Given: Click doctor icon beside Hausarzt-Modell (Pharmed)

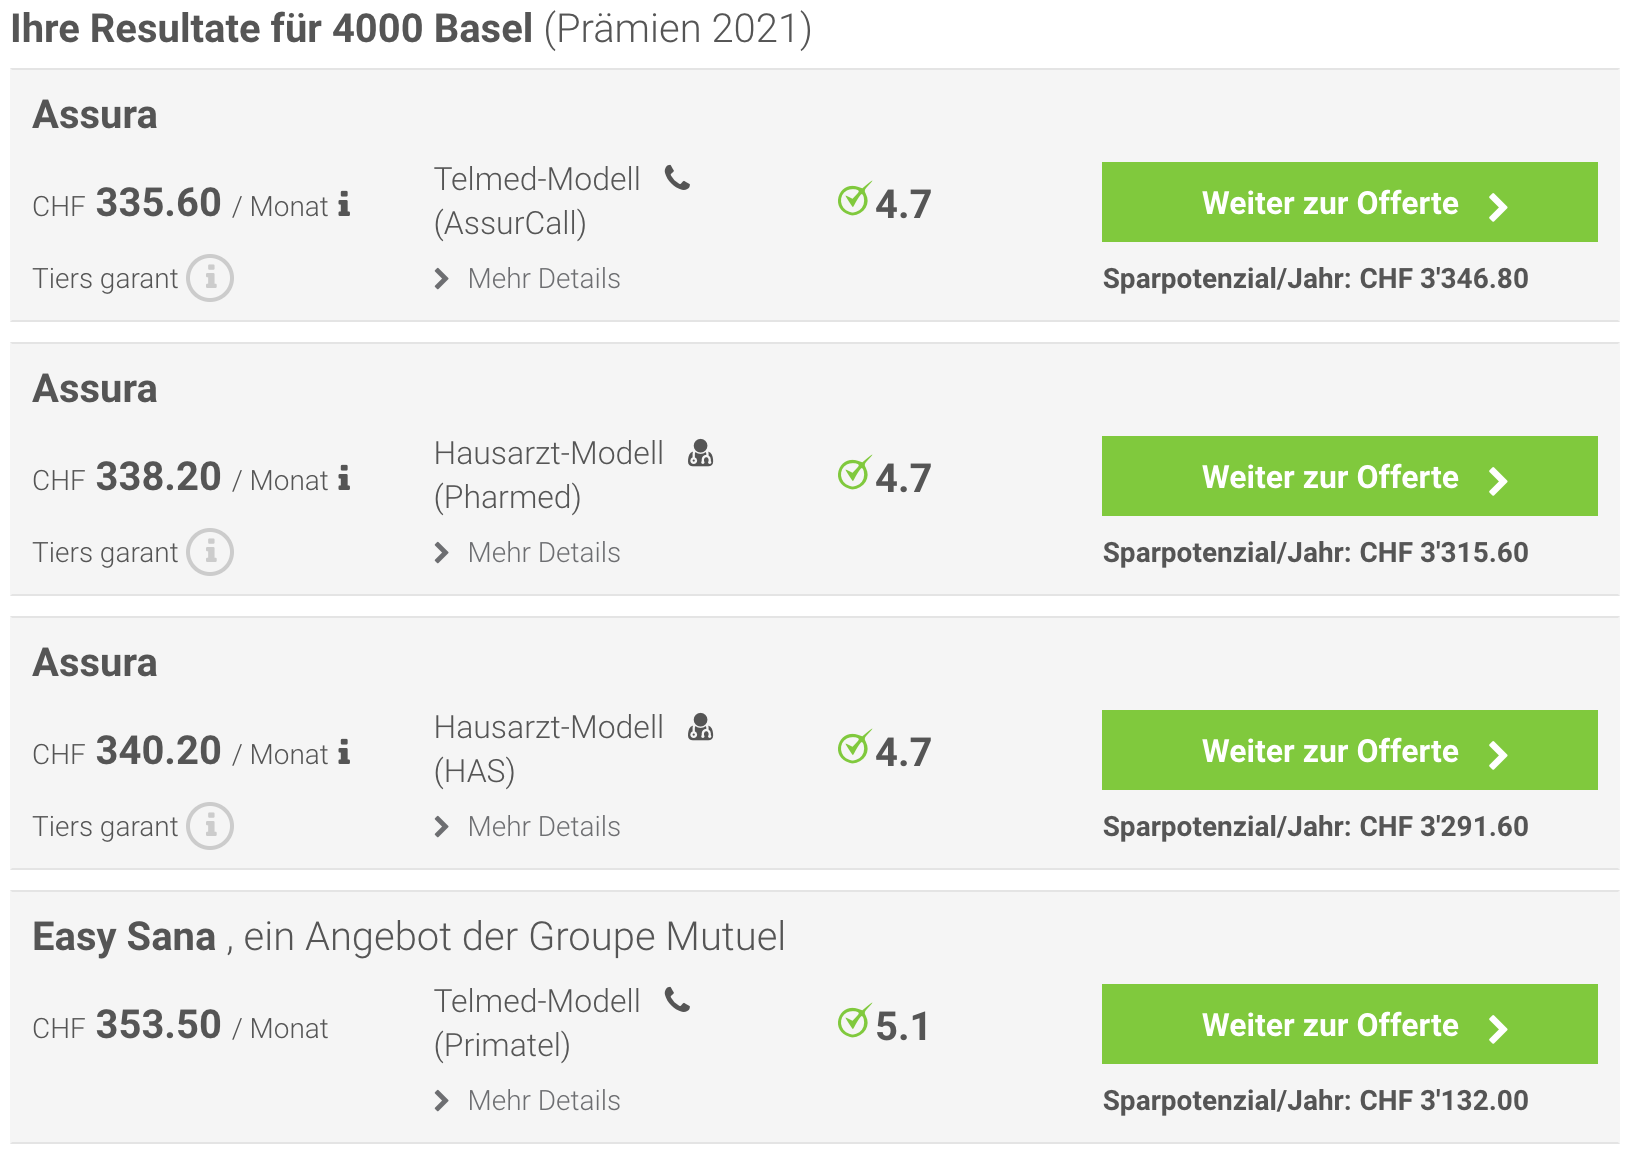Looking at the screenshot, I should coord(701,453).
